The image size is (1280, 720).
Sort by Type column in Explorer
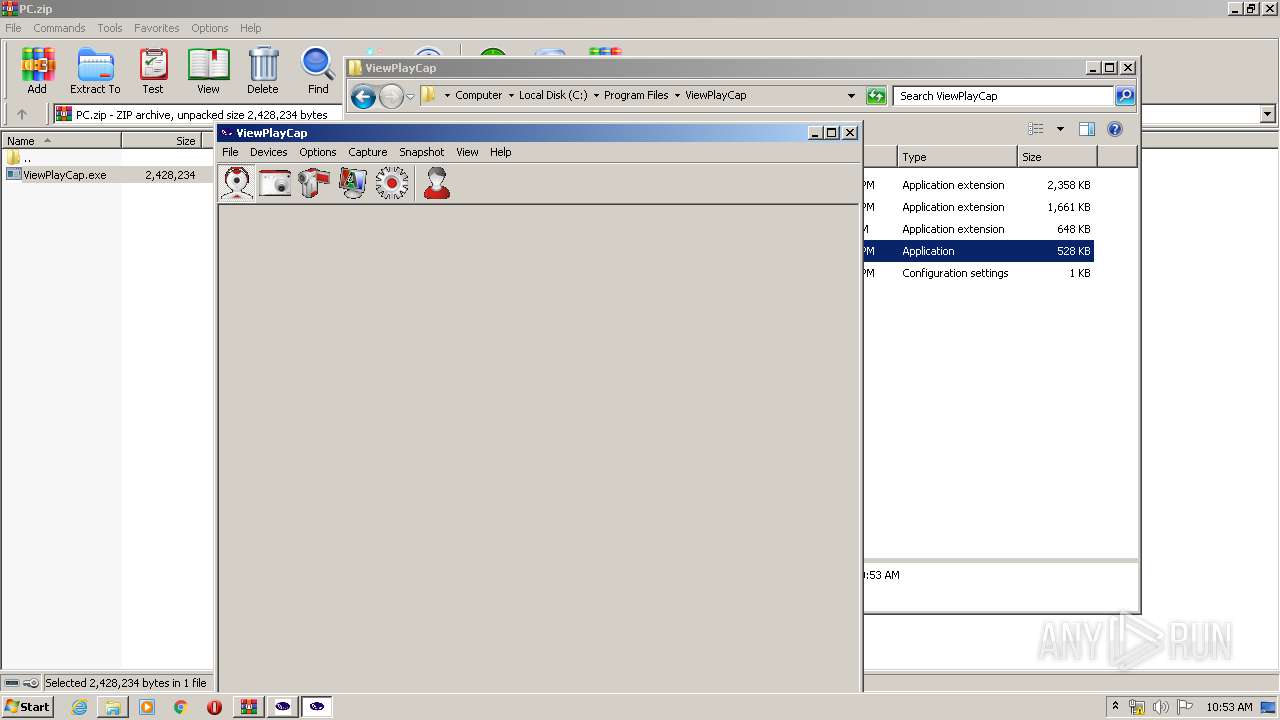(957, 157)
